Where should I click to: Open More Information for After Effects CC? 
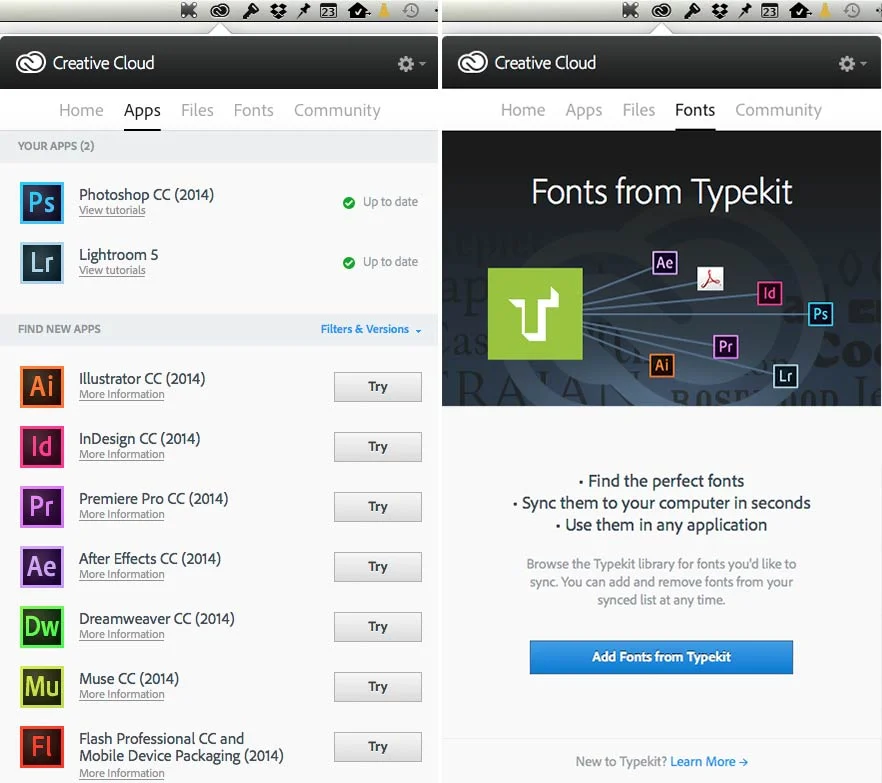pyautogui.click(x=122, y=574)
